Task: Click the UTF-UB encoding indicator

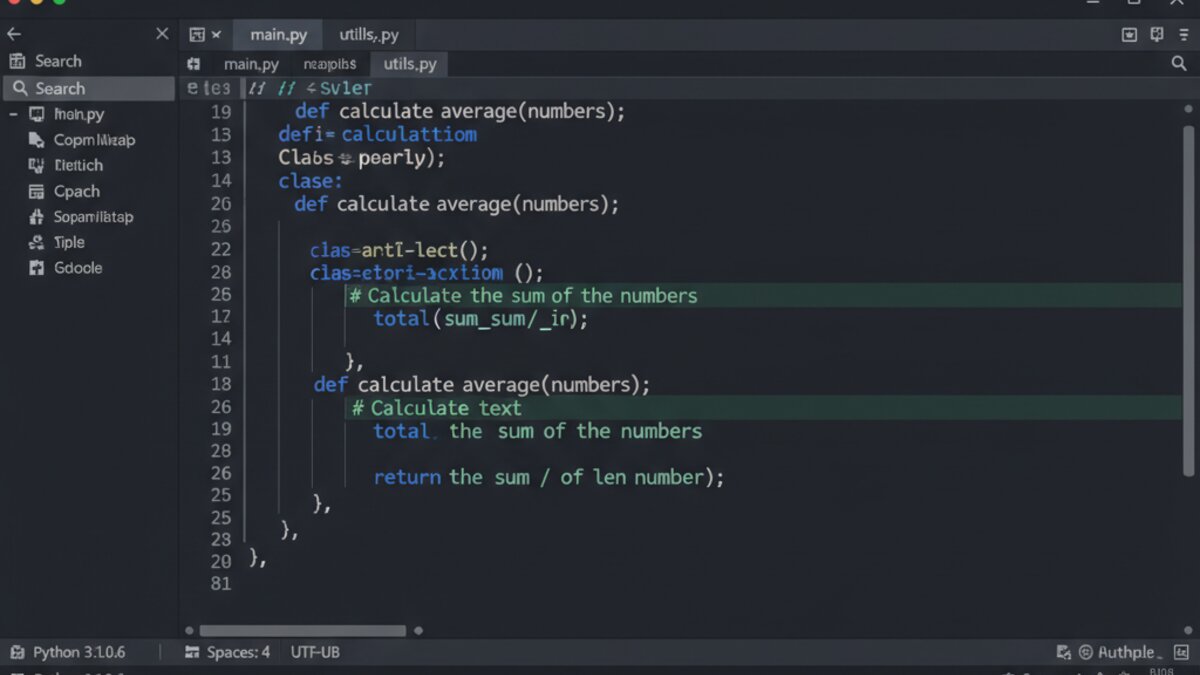Action: (x=315, y=652)
